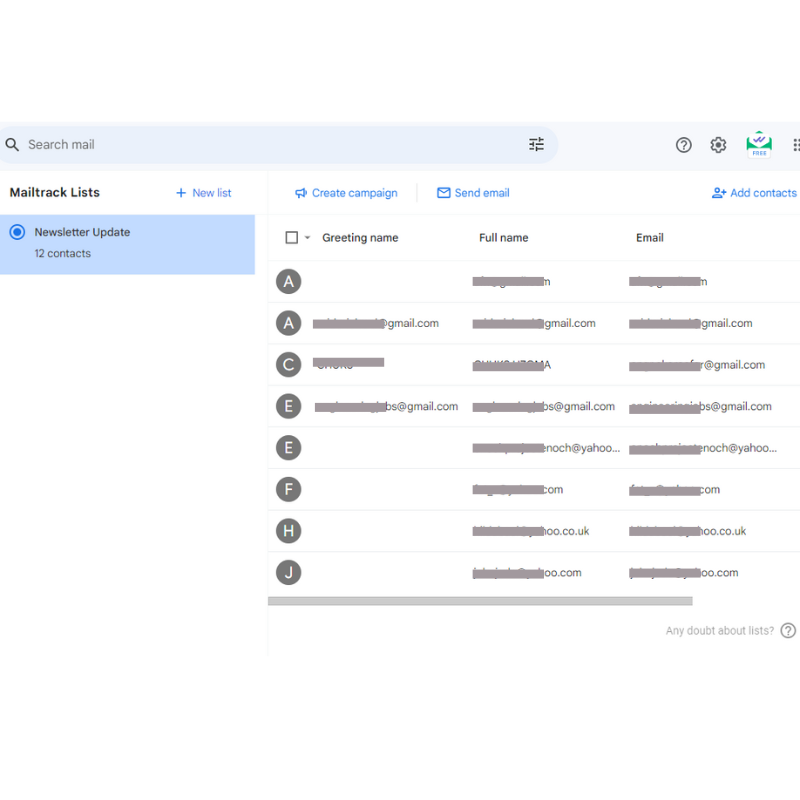The height and width of the screenshot is (800, 800).
Task: Click the Email column header
Action: tap(649, 238)
